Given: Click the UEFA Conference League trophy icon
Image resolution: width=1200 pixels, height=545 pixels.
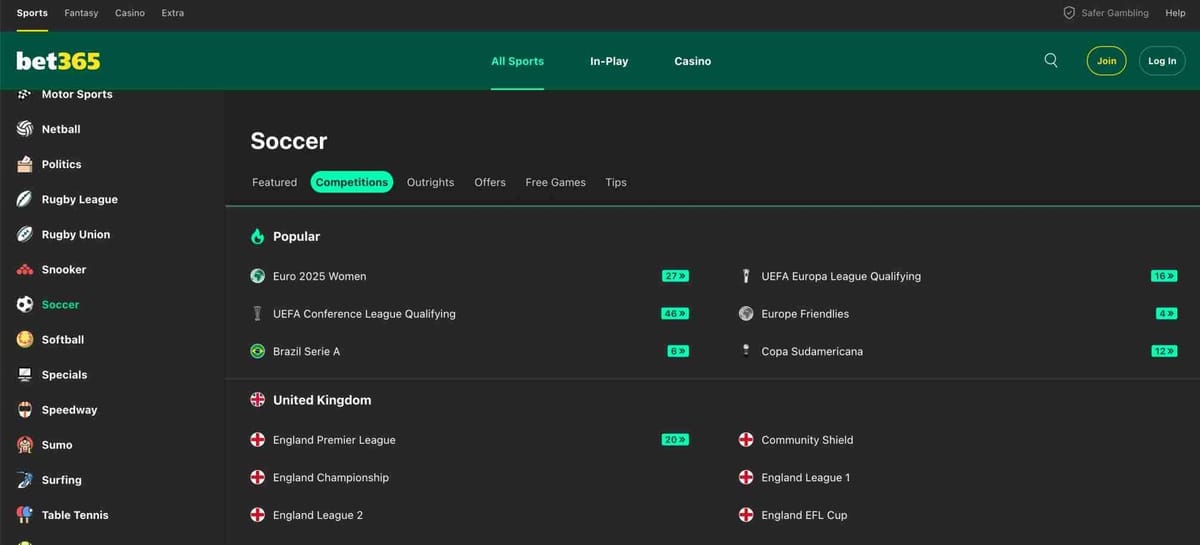Looking at the screenshot, I should pos(257,313).
